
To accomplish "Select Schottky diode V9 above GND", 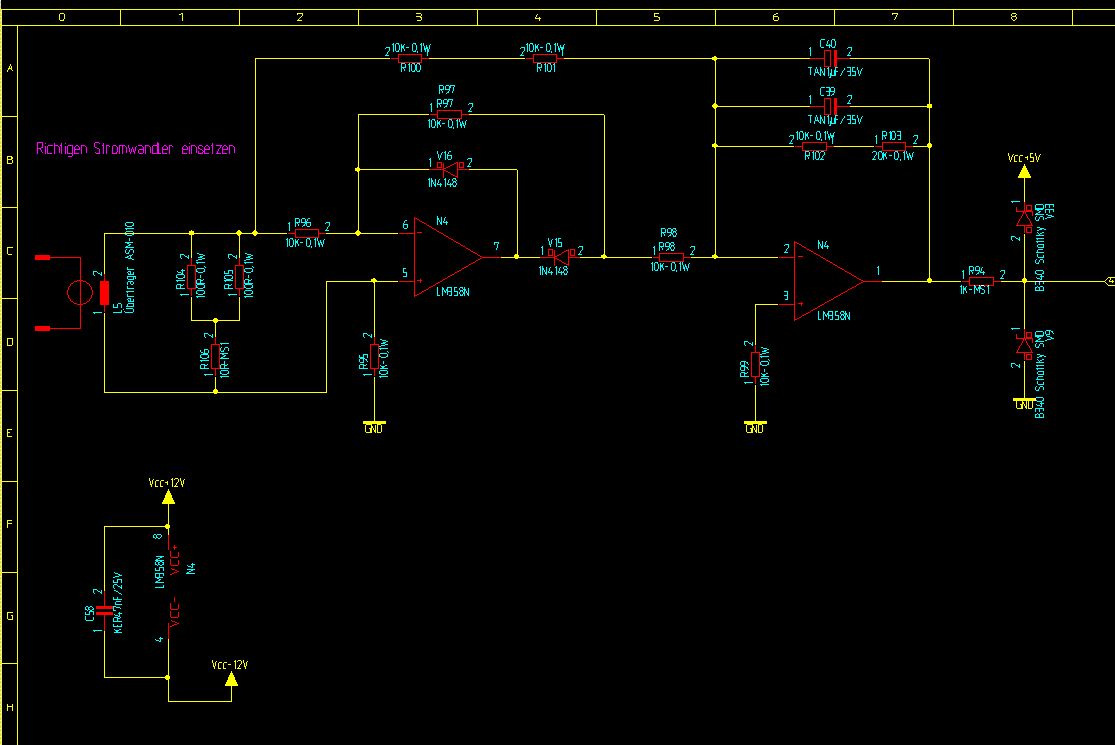I will click(x=1024, y=345).
